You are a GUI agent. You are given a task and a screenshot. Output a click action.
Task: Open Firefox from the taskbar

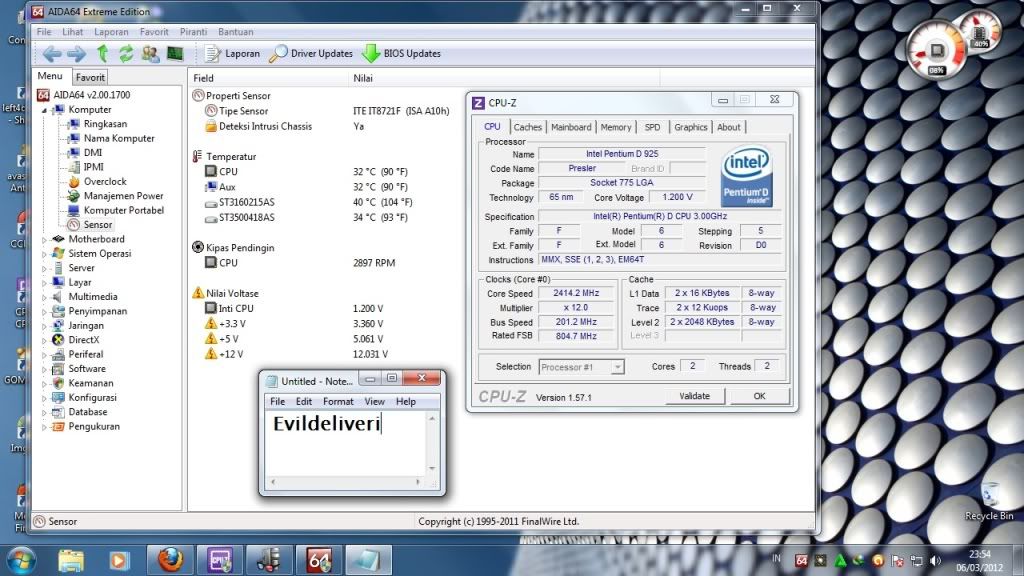point(170,560)
